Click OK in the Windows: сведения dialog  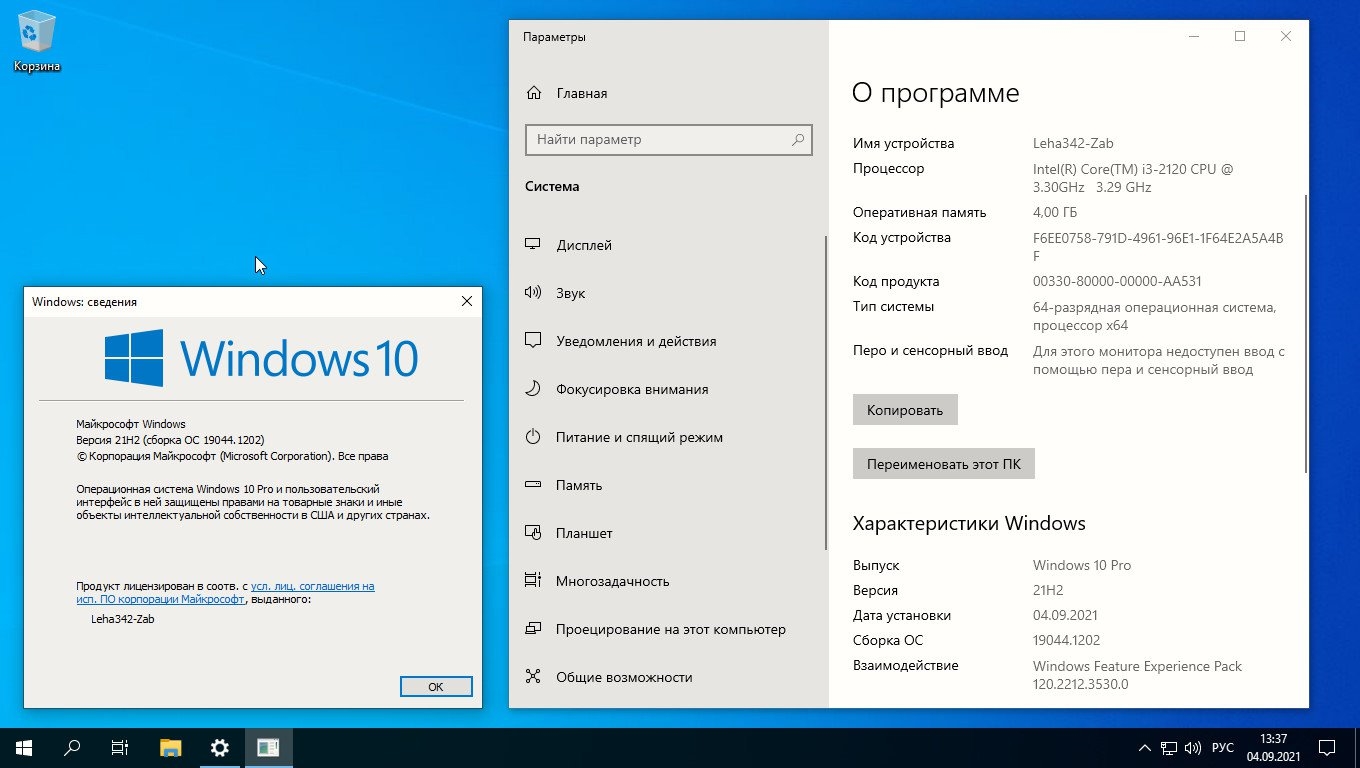pyautogui.click(x=435, y=687)
